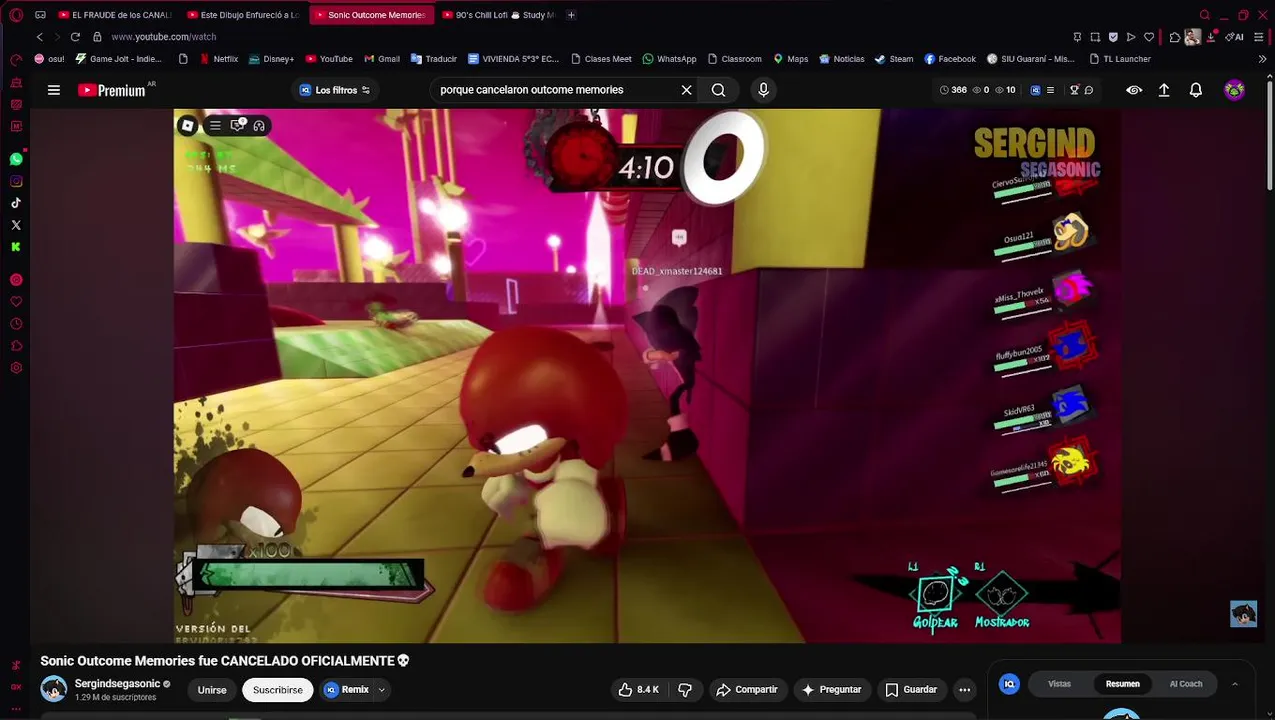Open the Aria AI toolbar button
The height and width of the screenshot is (720, 1275).
point(1235,37)
